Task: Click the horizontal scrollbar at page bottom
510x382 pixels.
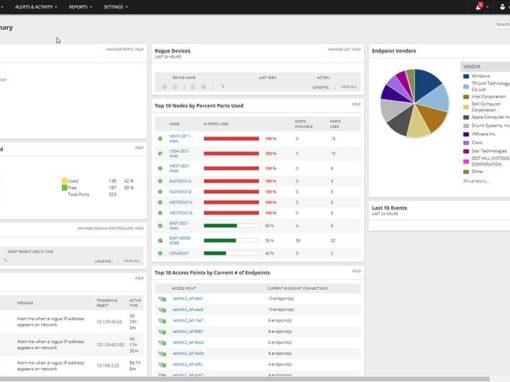Action: (x=245, y=379)
